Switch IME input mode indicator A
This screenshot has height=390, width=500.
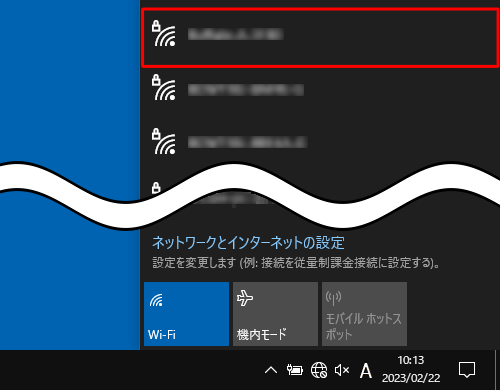point(366,371)
